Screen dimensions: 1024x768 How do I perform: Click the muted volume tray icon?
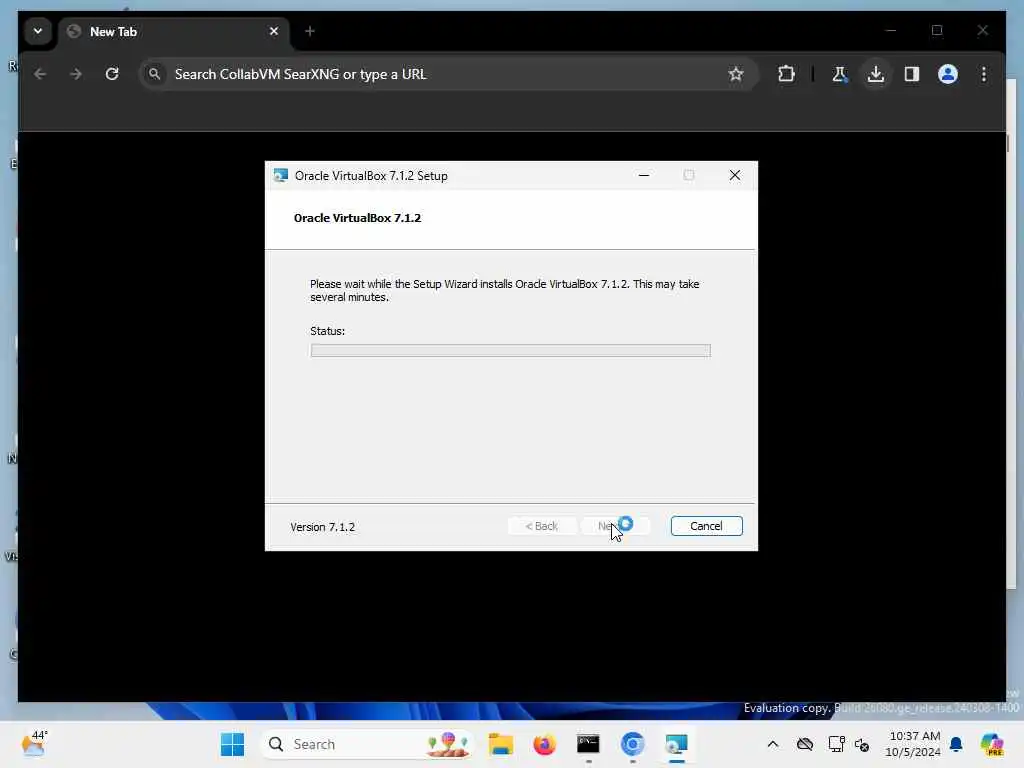click(x=862, y=744)
